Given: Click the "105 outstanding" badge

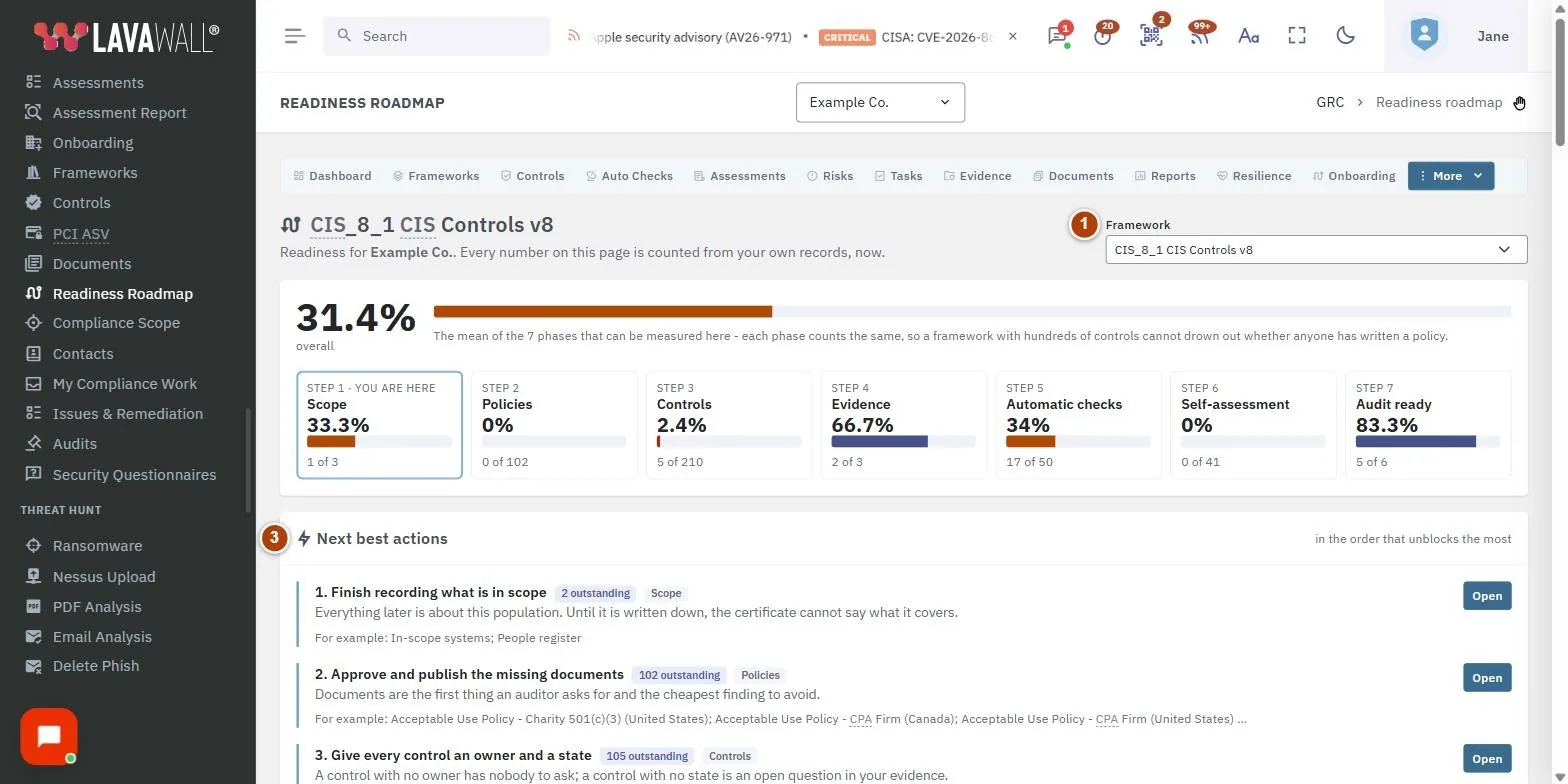Looking at the screenshot, I should (x=647, y=756).
